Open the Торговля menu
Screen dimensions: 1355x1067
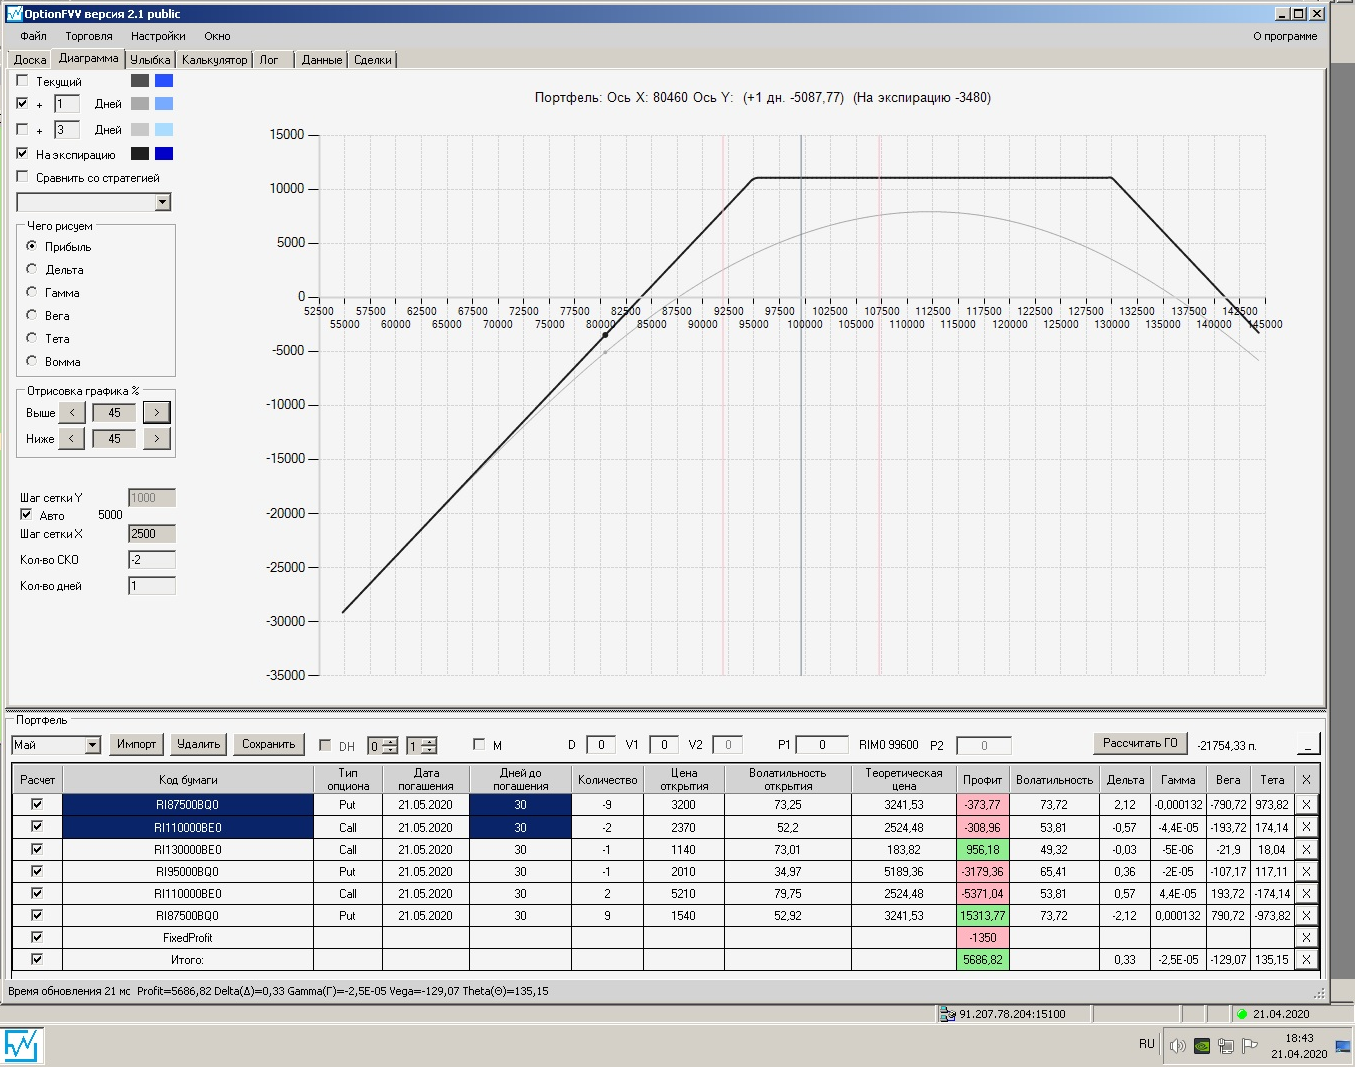point(89,36)
